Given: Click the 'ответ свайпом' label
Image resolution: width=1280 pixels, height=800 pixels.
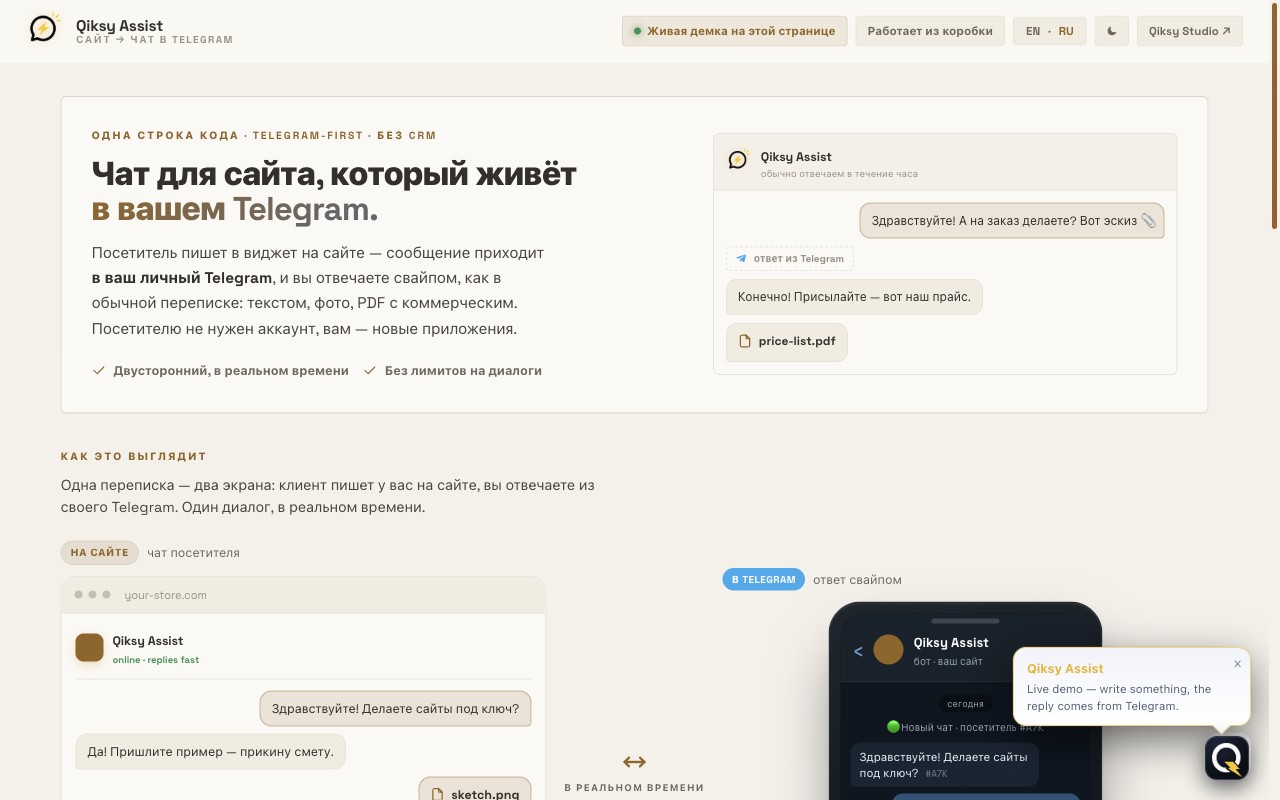Looking at the screenshot, I should coord(857,580).
